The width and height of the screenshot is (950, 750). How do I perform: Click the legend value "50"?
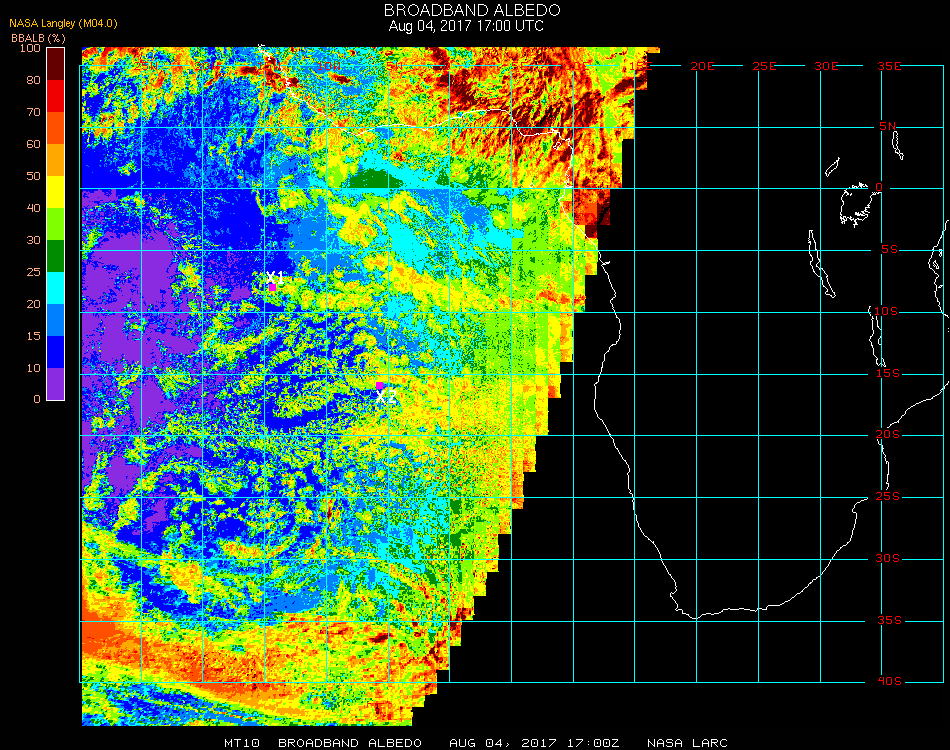33,176
